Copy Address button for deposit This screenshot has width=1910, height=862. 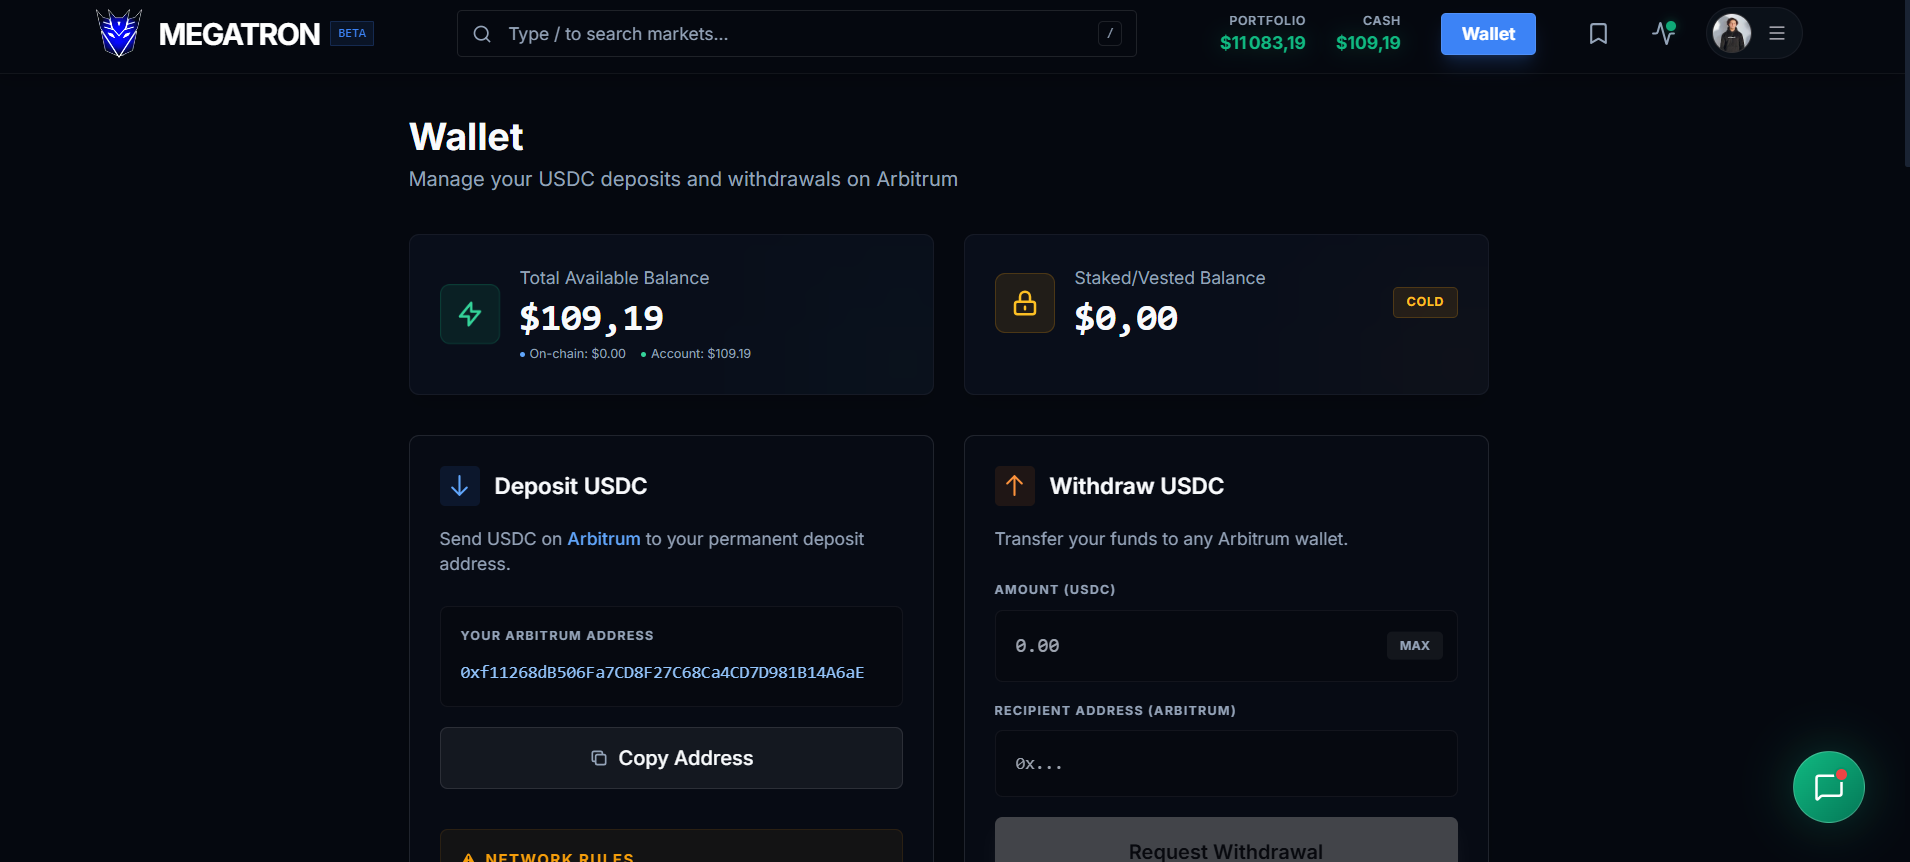[671, 758]
